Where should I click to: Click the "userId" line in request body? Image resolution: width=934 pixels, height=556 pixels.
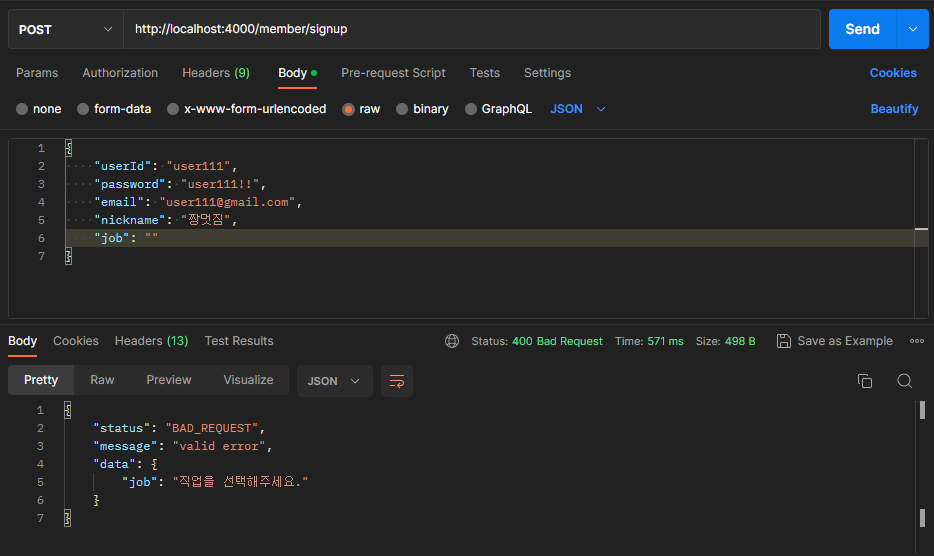pos(166,166)
